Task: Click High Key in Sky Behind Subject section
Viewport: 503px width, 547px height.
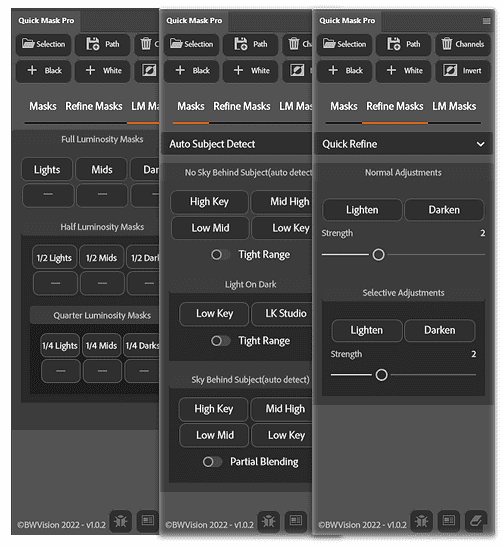Action: [x=213, y=409]
